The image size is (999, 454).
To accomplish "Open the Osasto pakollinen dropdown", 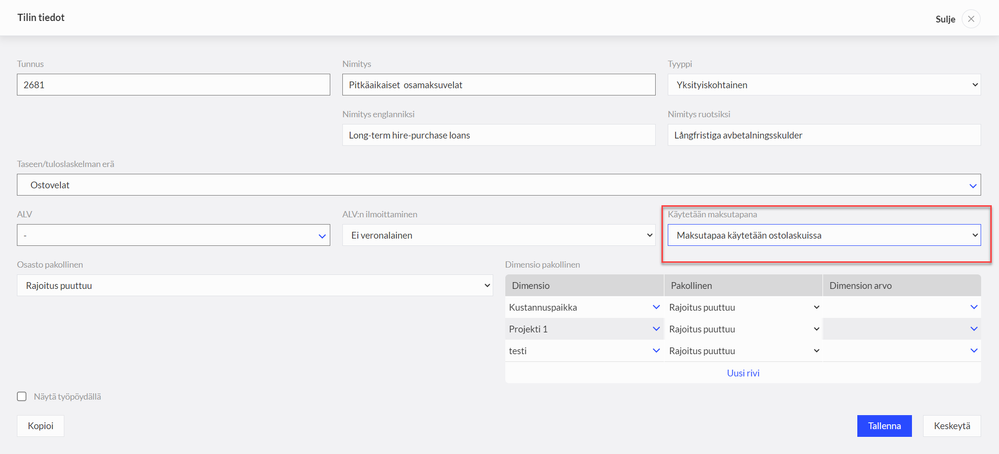I will pos(255,286).
